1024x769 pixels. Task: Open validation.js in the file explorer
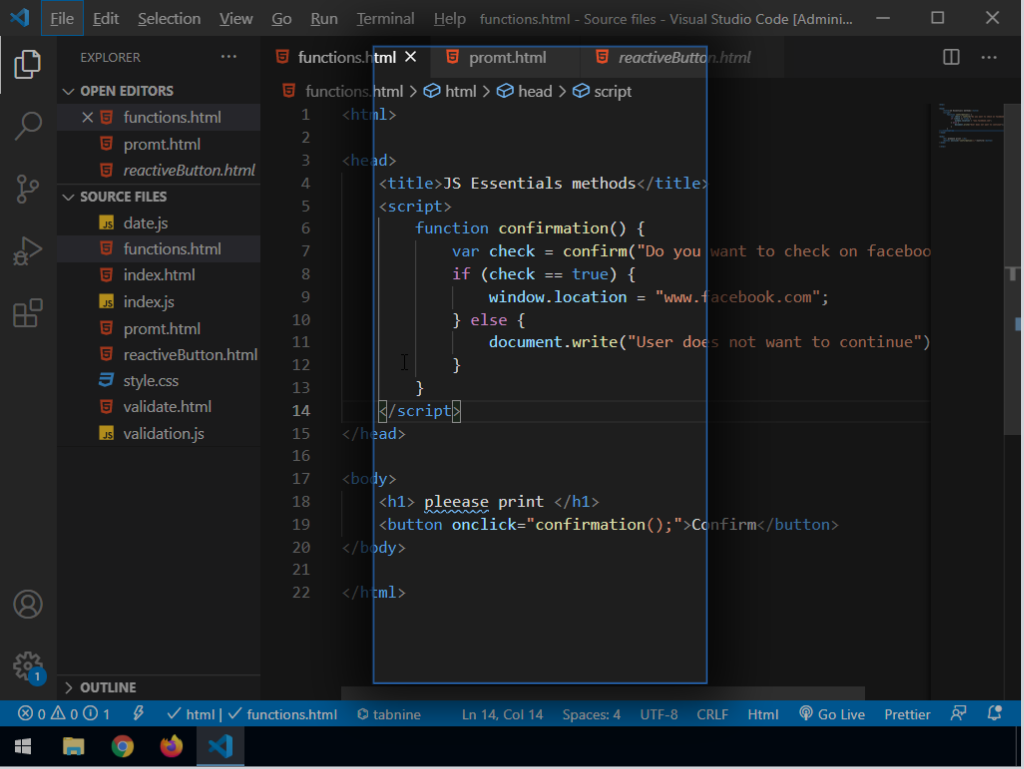click(x=163, y=433)
